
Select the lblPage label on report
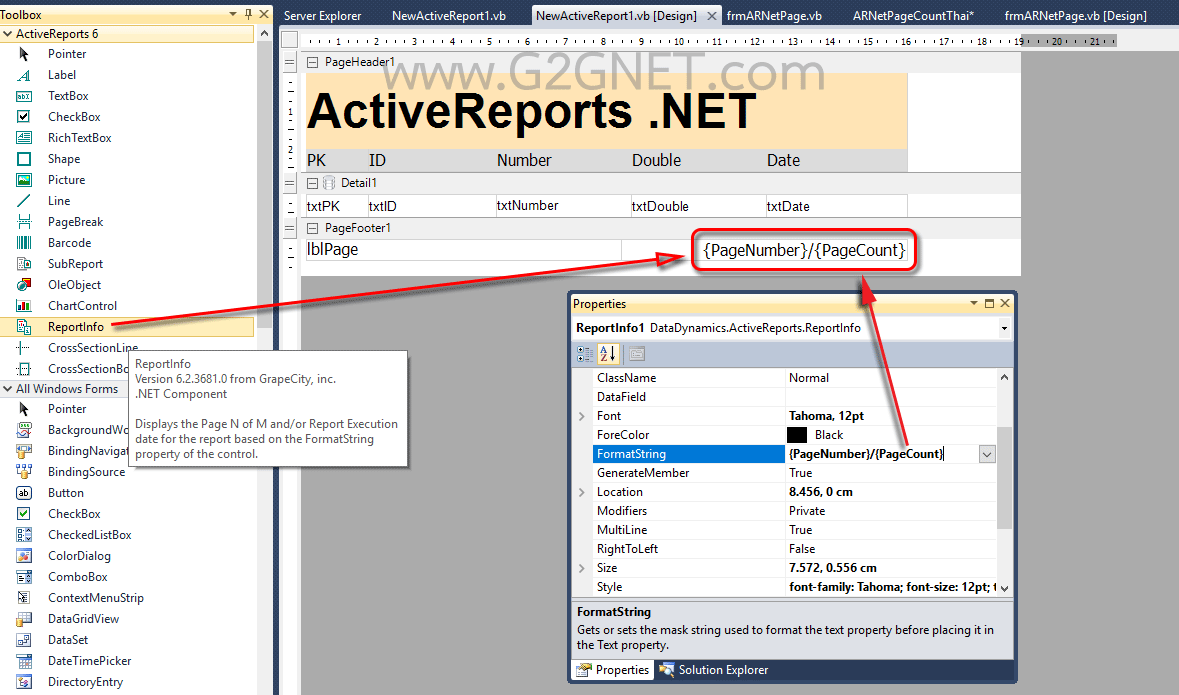click(463, 250)
